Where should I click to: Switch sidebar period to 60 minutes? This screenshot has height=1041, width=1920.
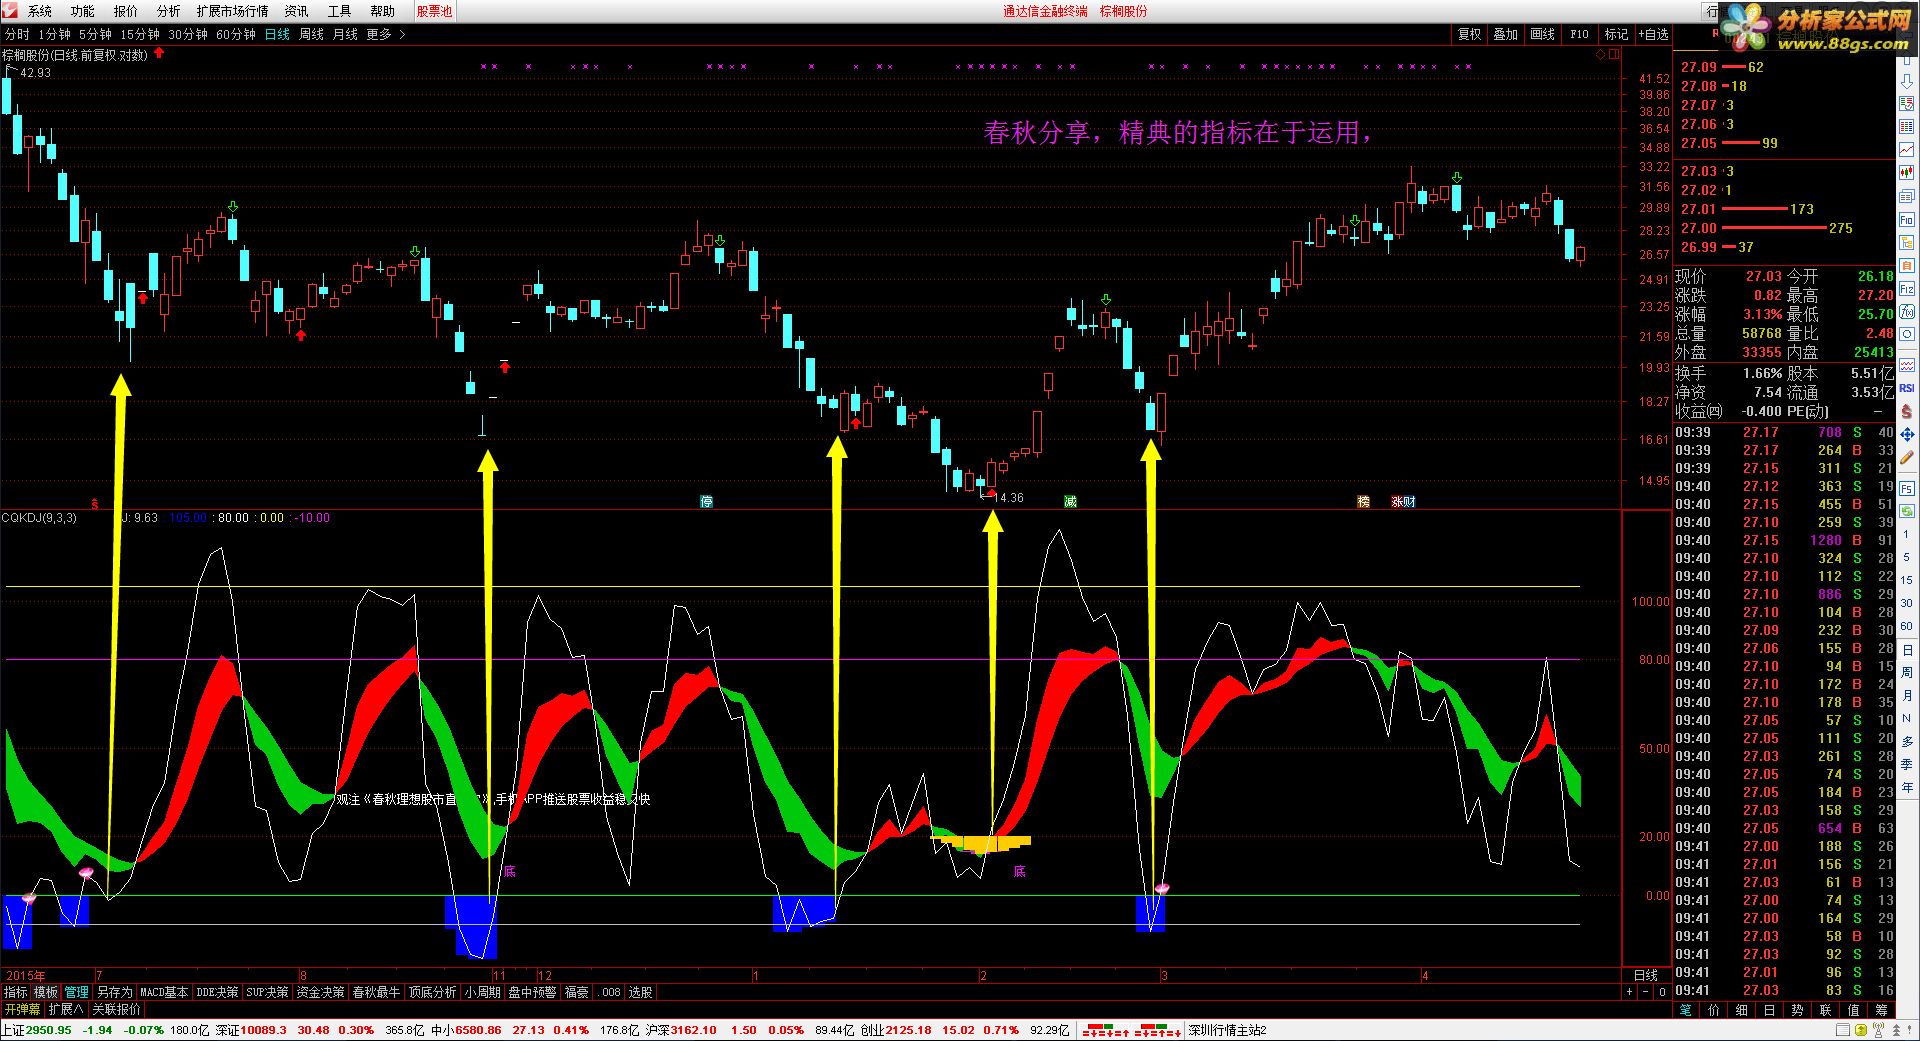pyautogui.click(x=1907, y=626)
